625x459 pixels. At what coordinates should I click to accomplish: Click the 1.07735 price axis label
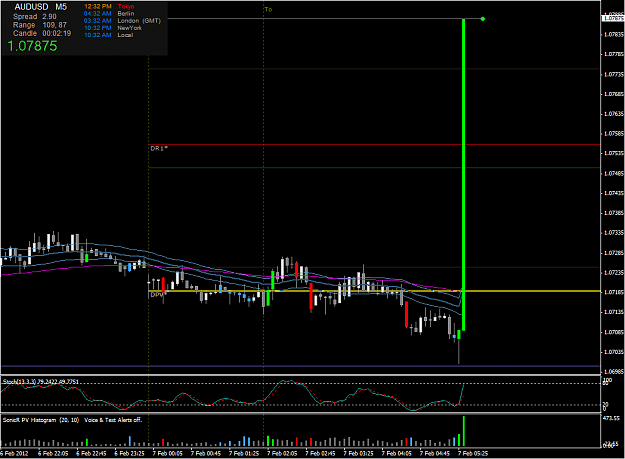(x=614, y=74)
